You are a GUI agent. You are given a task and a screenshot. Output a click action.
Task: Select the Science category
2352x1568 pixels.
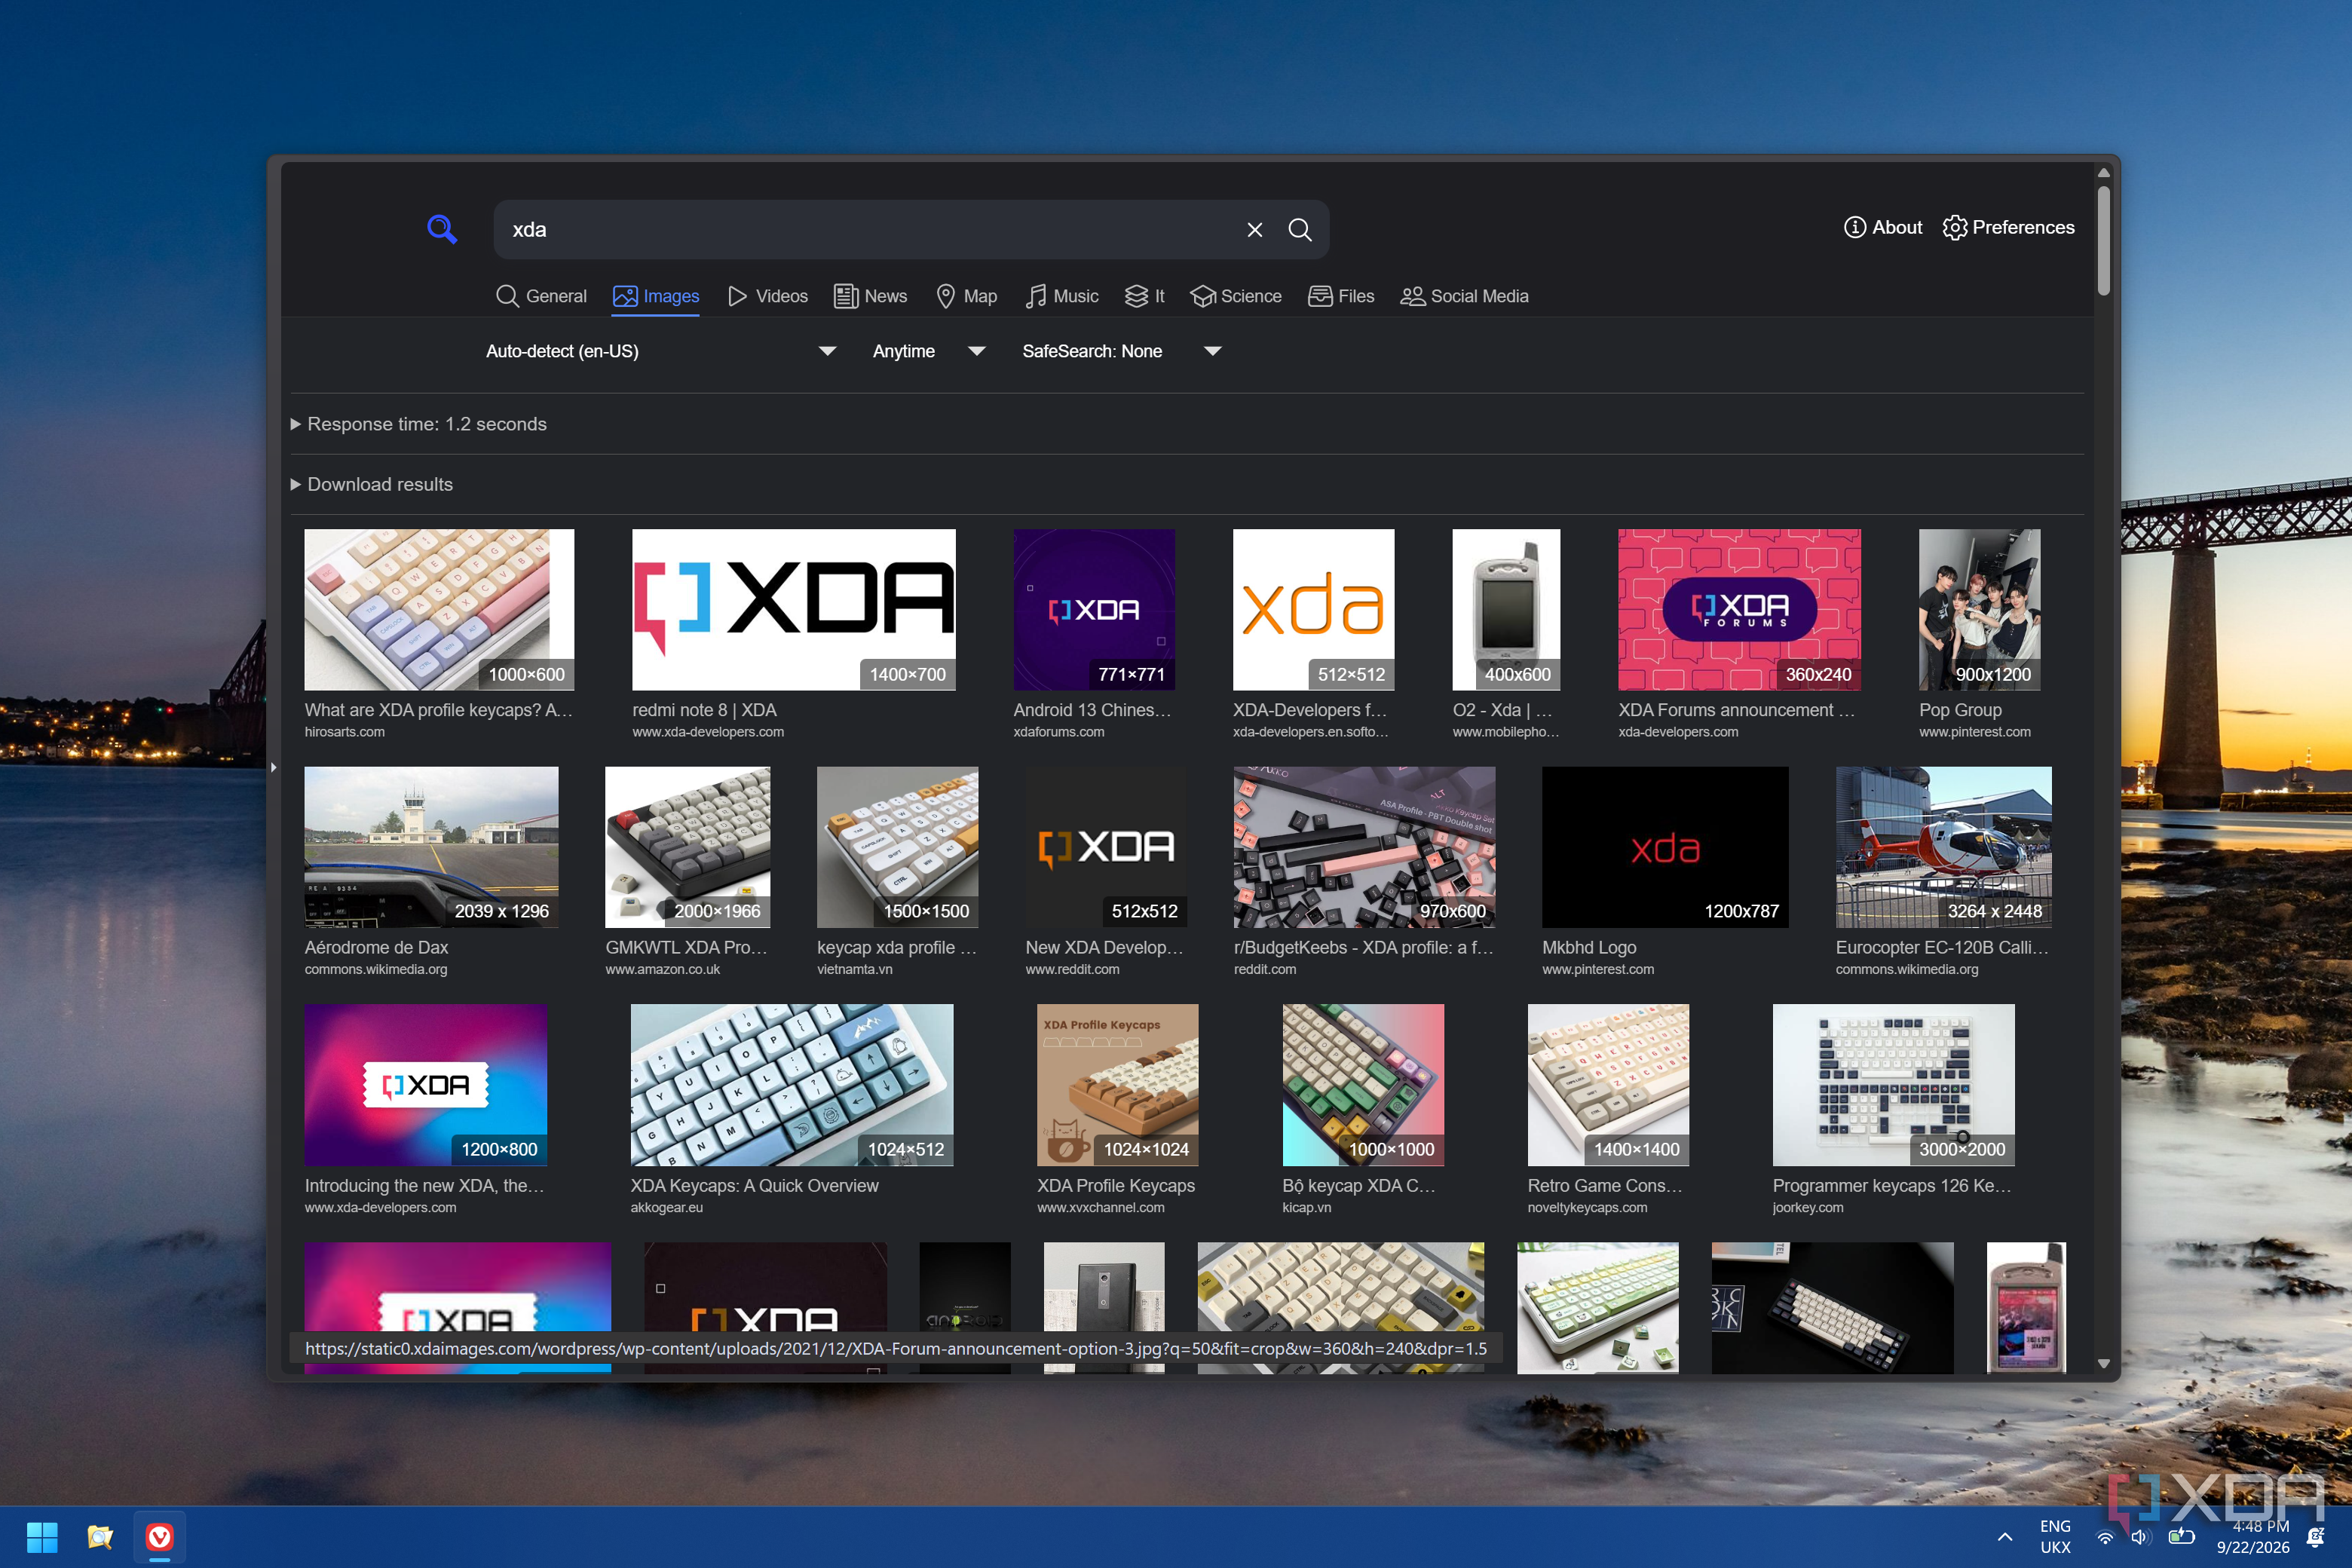(1236, 296)
